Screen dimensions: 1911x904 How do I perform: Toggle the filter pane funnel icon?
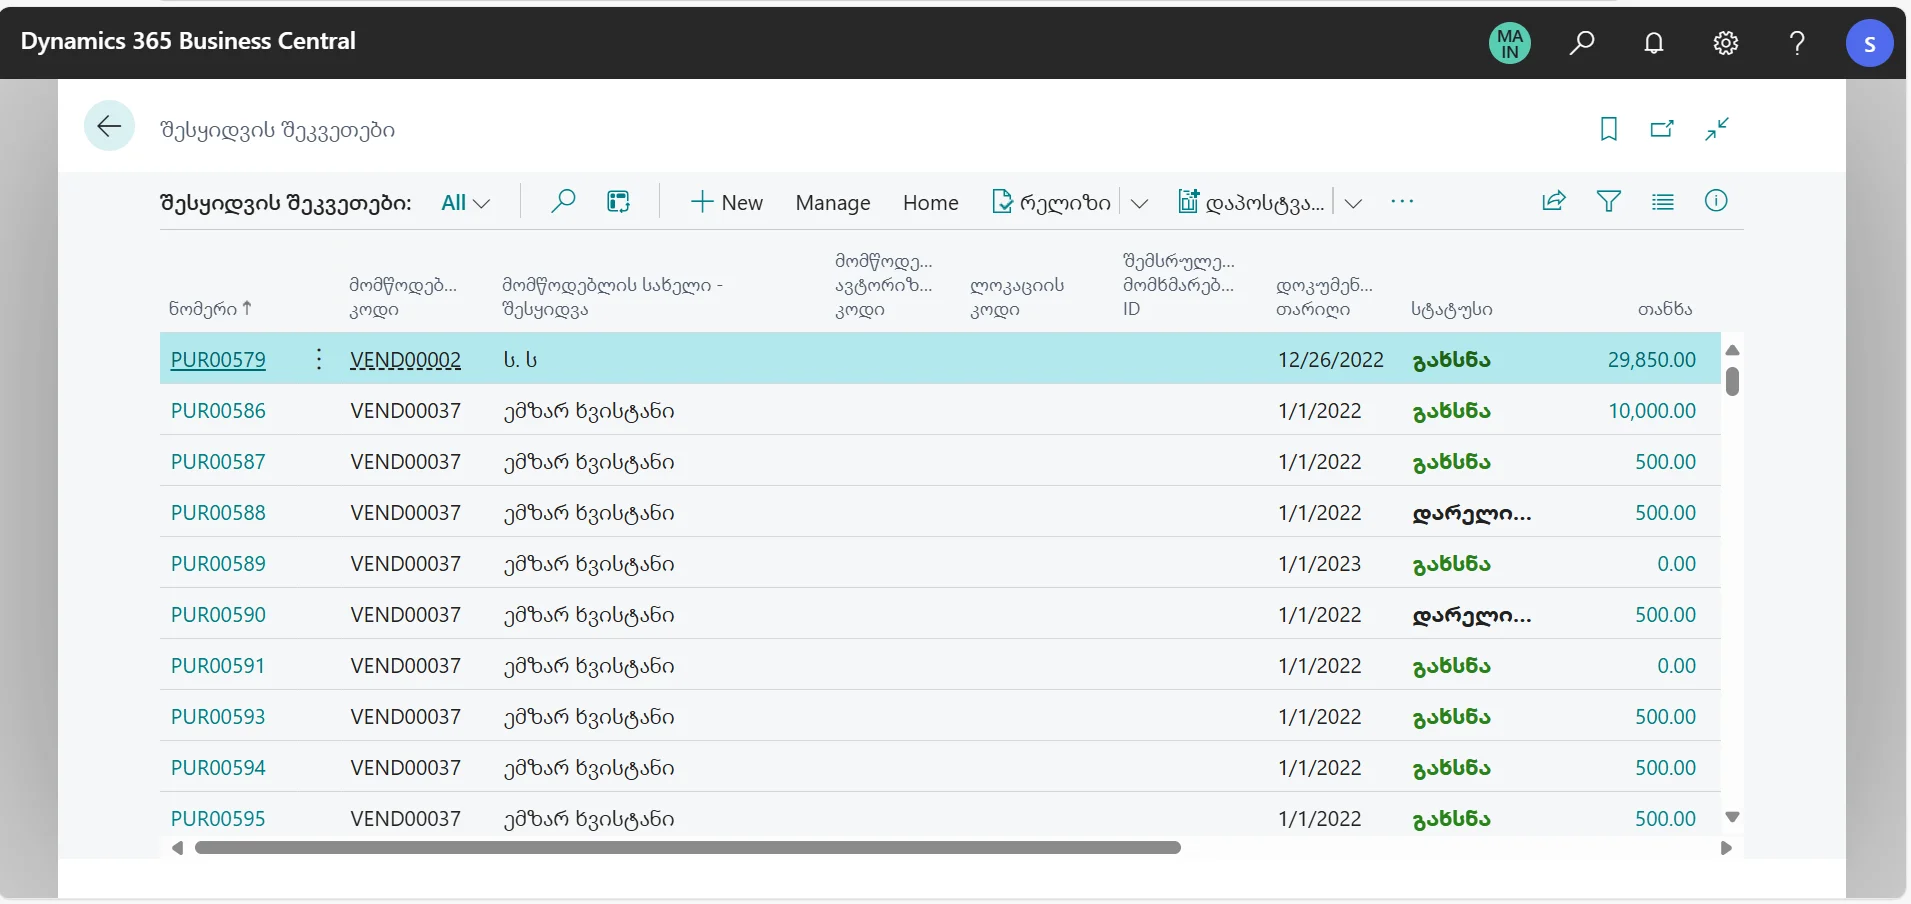[1608, 202]
